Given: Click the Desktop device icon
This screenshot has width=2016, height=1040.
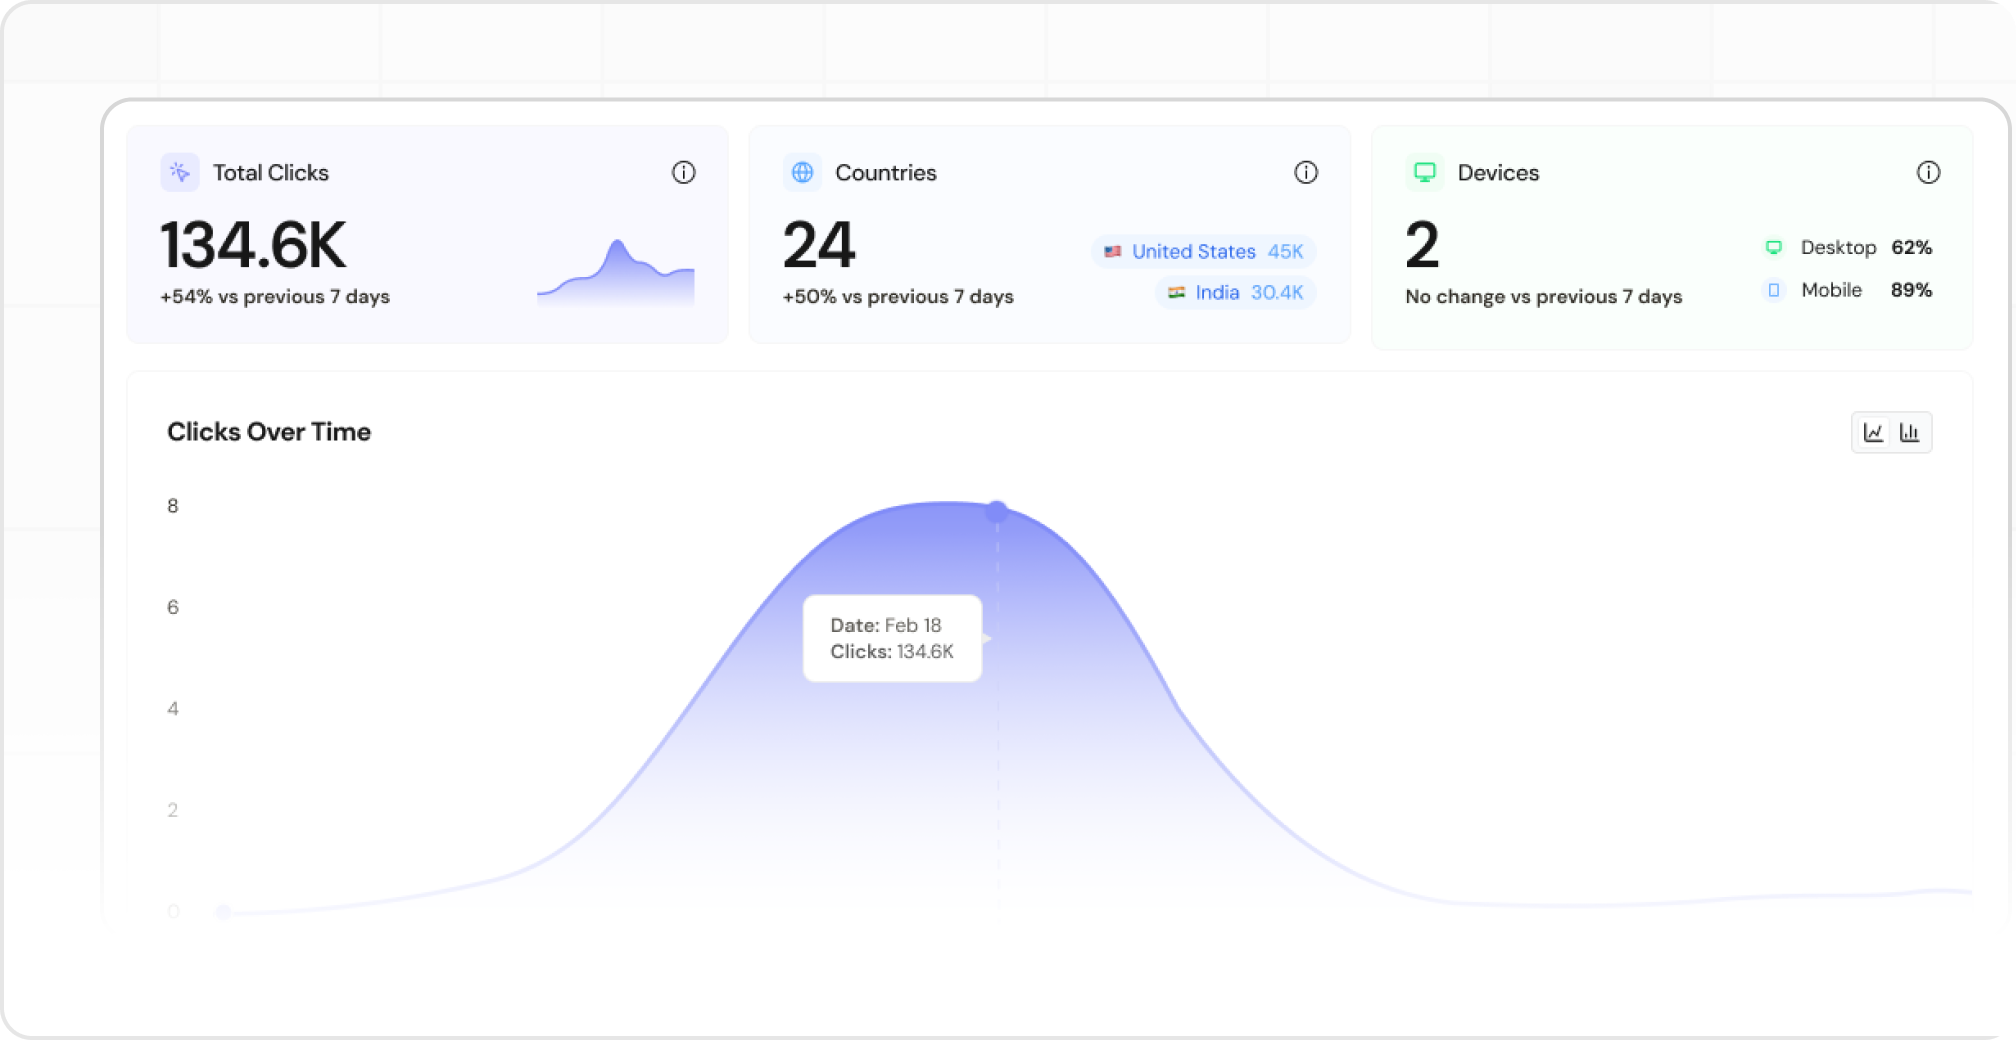Looking at the screenshot, I should 1773,248.
